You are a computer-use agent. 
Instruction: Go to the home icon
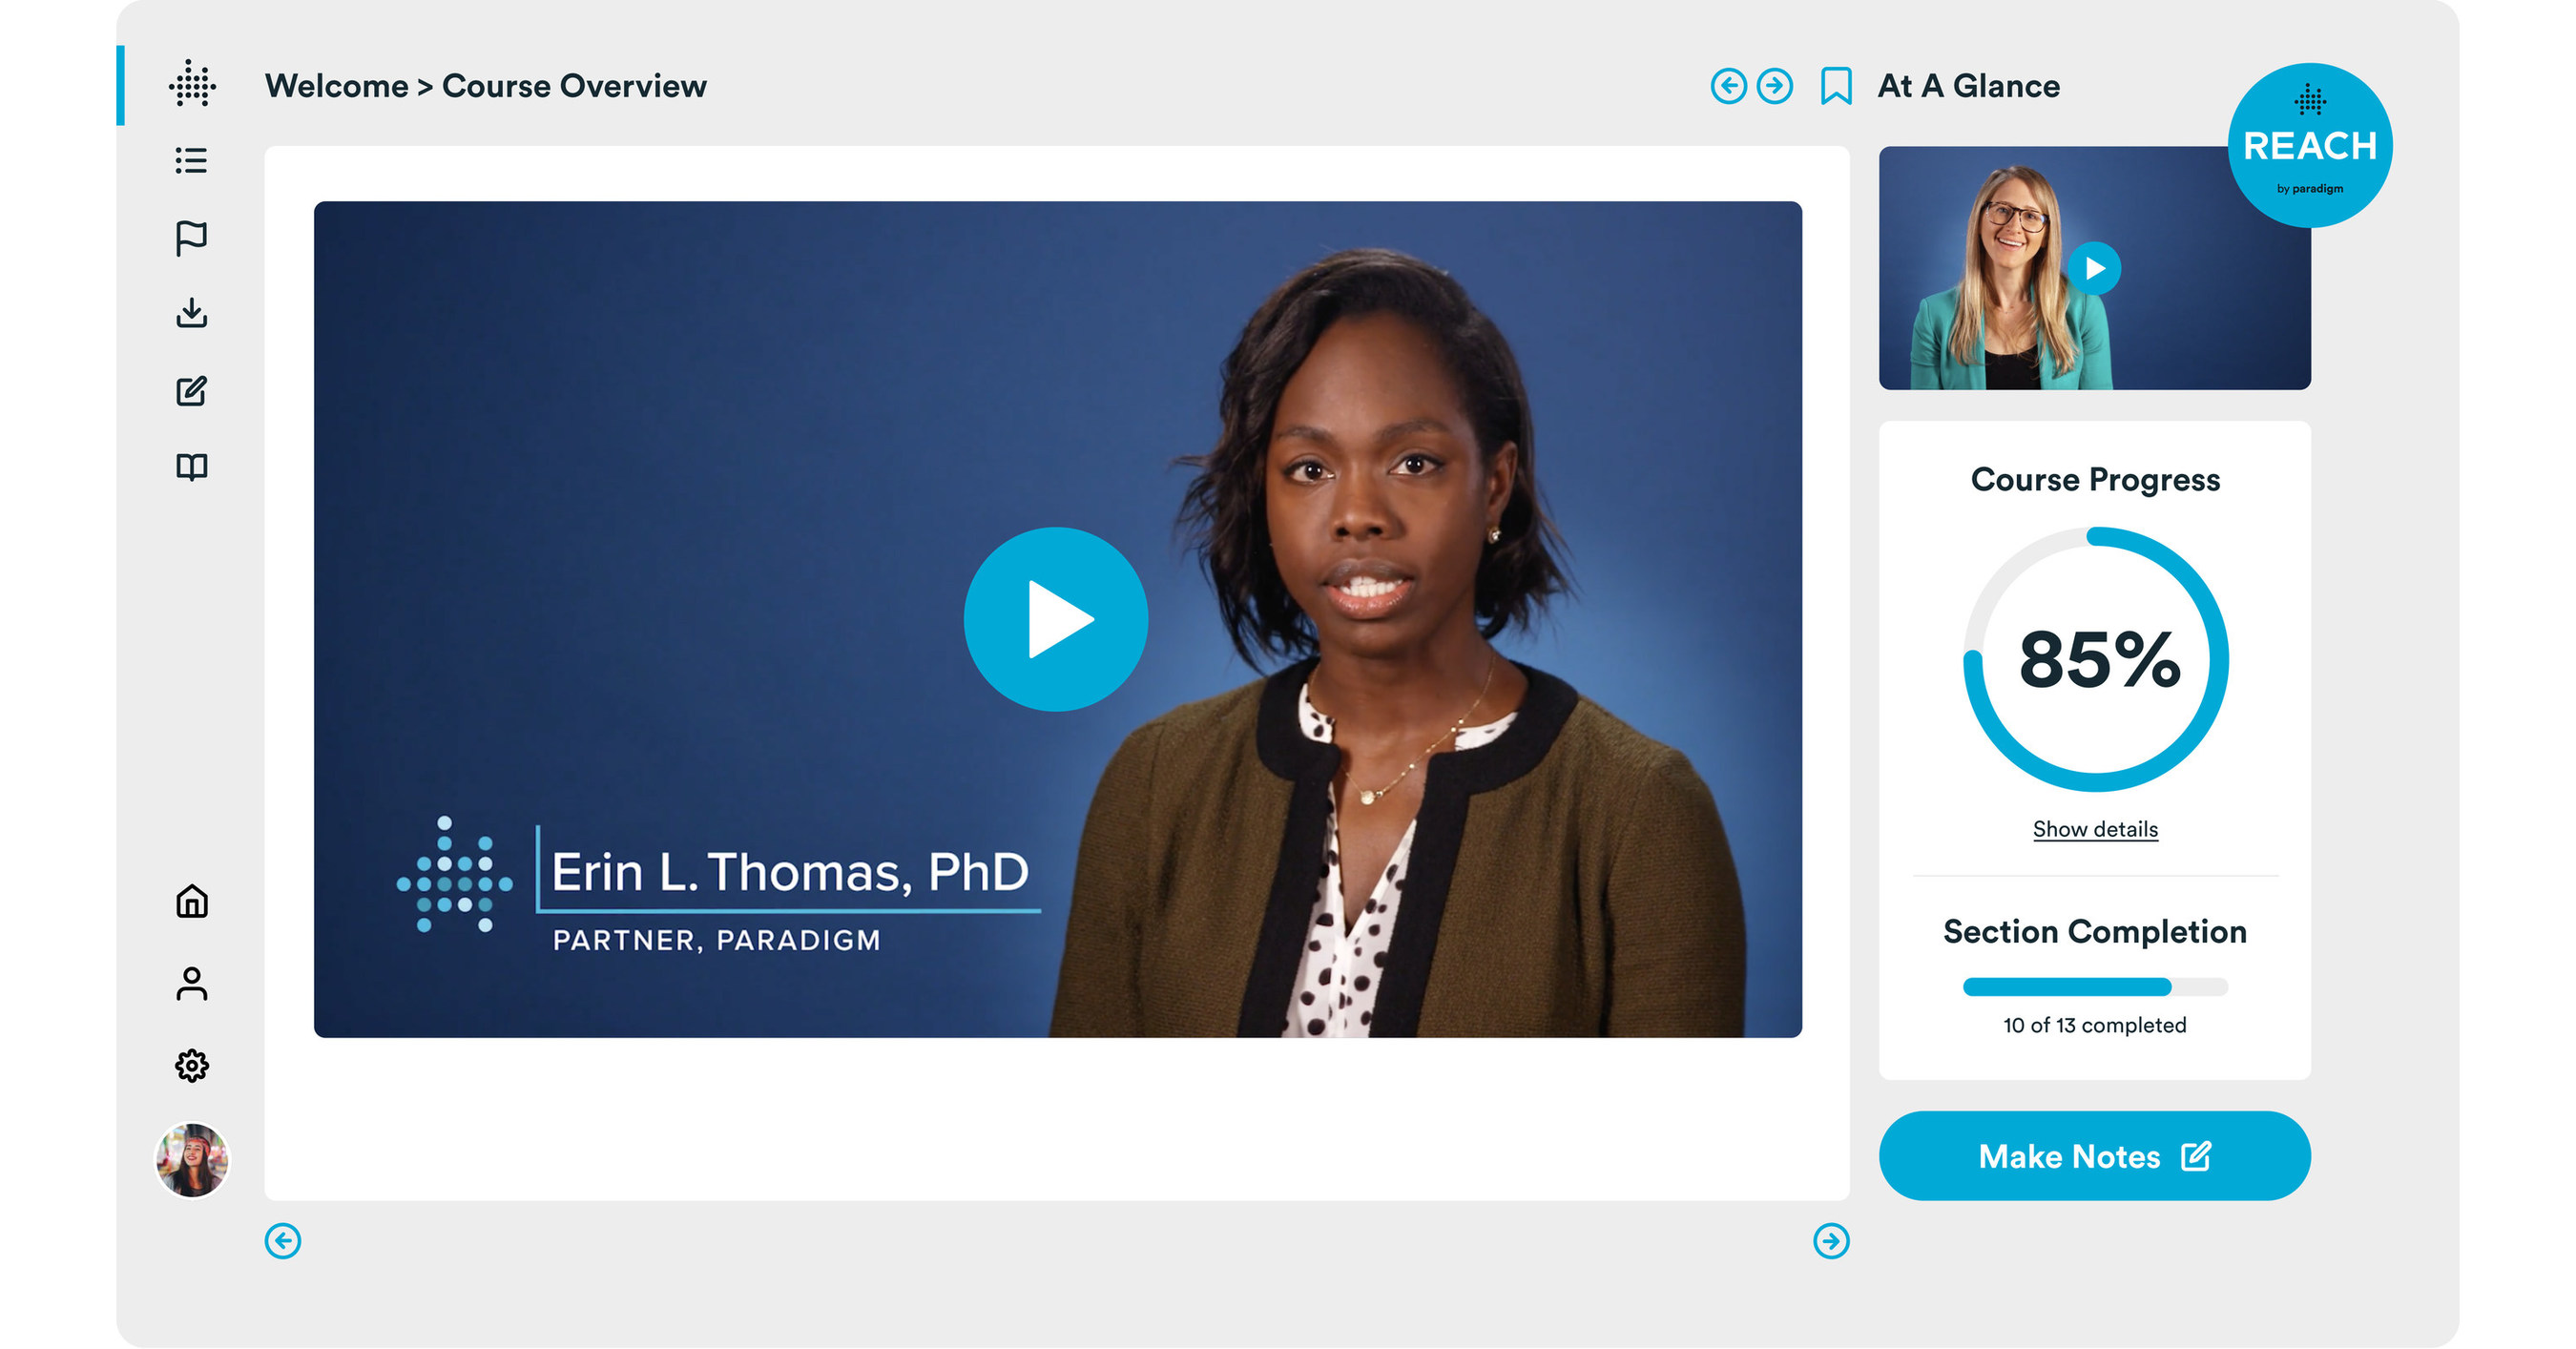click(x=191, y=901)
